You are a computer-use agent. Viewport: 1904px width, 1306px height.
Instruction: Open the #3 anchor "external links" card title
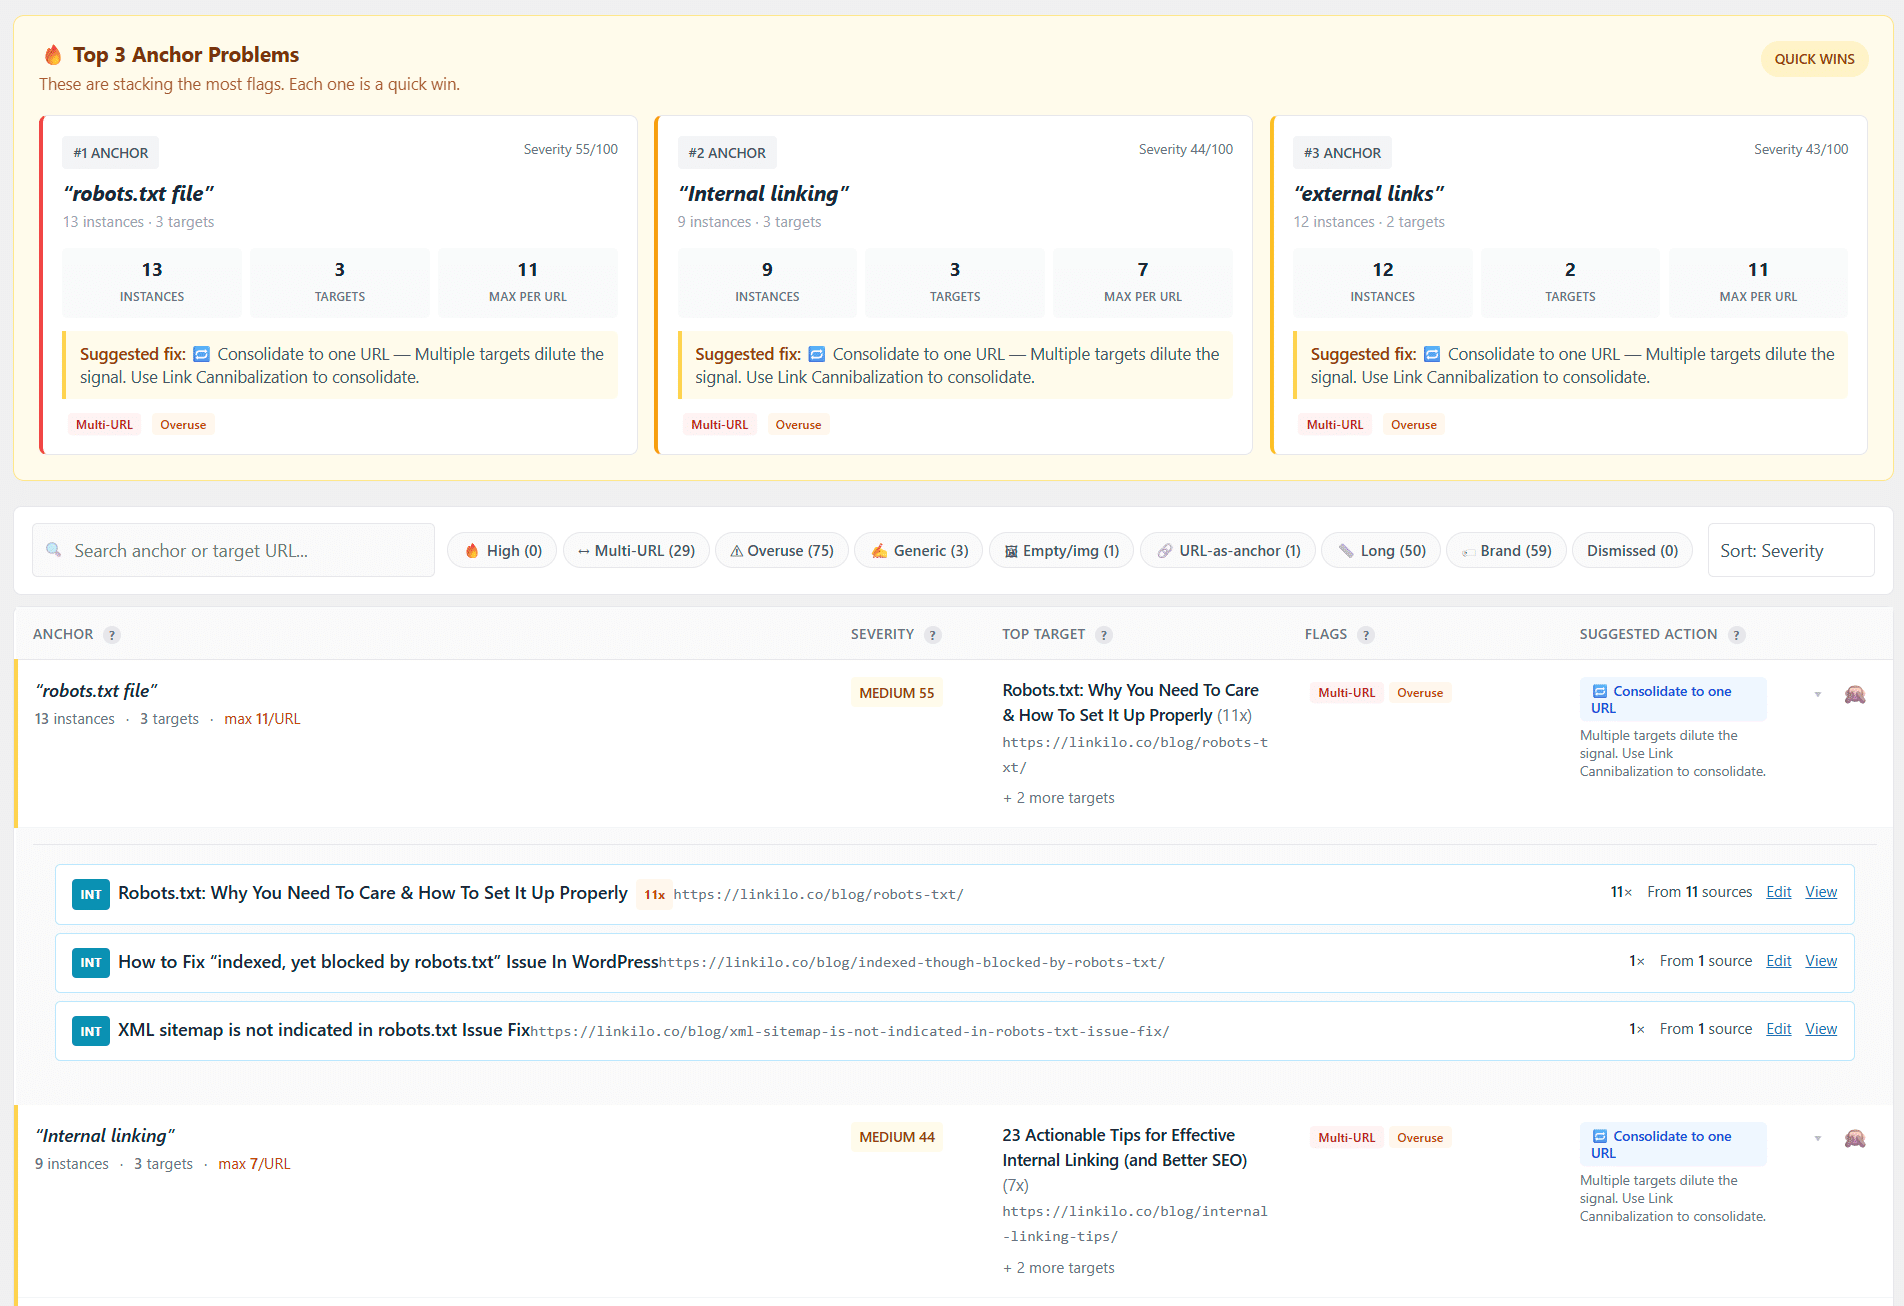(1368, 193)
